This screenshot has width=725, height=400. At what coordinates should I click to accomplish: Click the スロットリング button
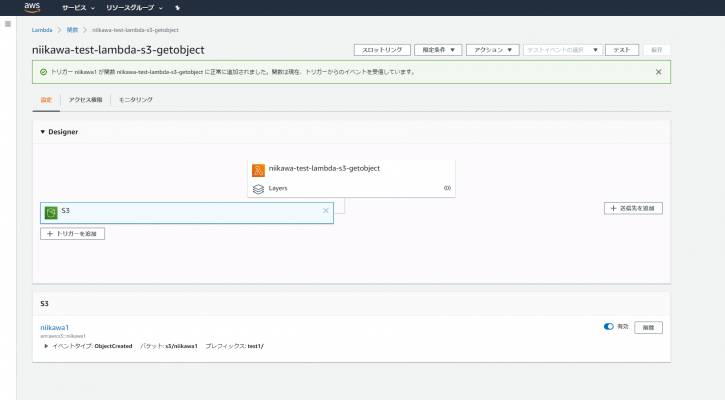(x=382, y=50)
